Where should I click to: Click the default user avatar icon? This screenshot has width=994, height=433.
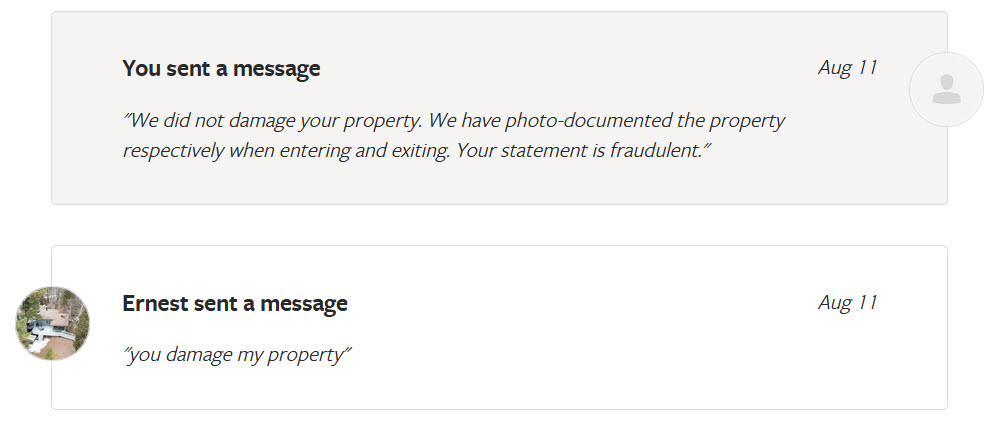click(x=945, y=90)
